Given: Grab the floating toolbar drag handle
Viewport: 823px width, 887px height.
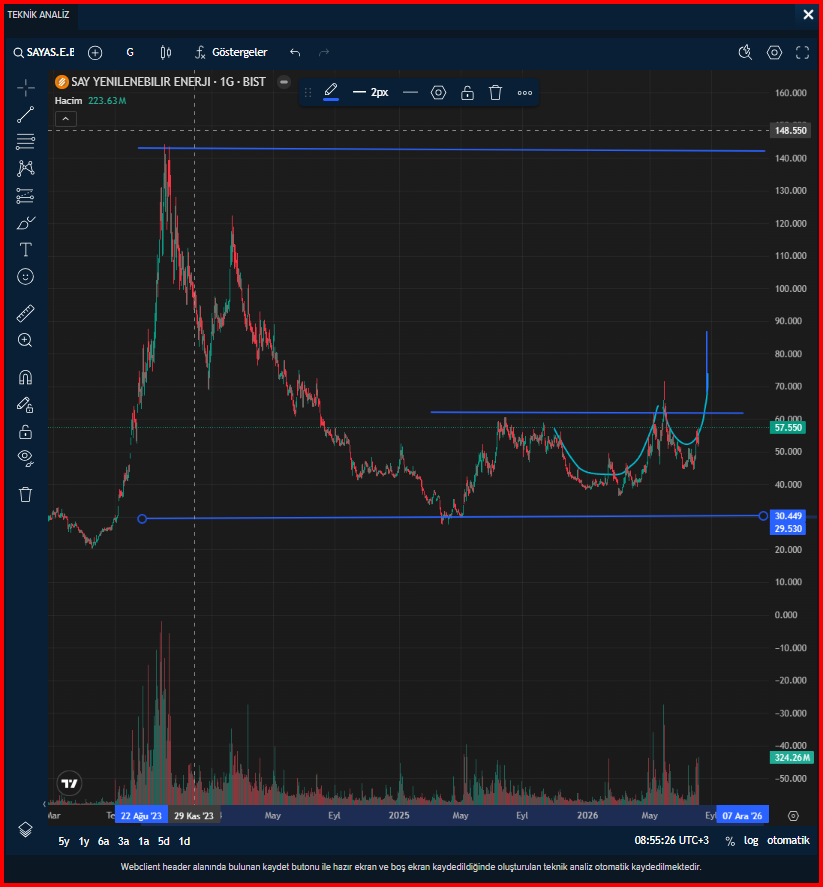Looking at the screenshot, I should click(308, 93).
